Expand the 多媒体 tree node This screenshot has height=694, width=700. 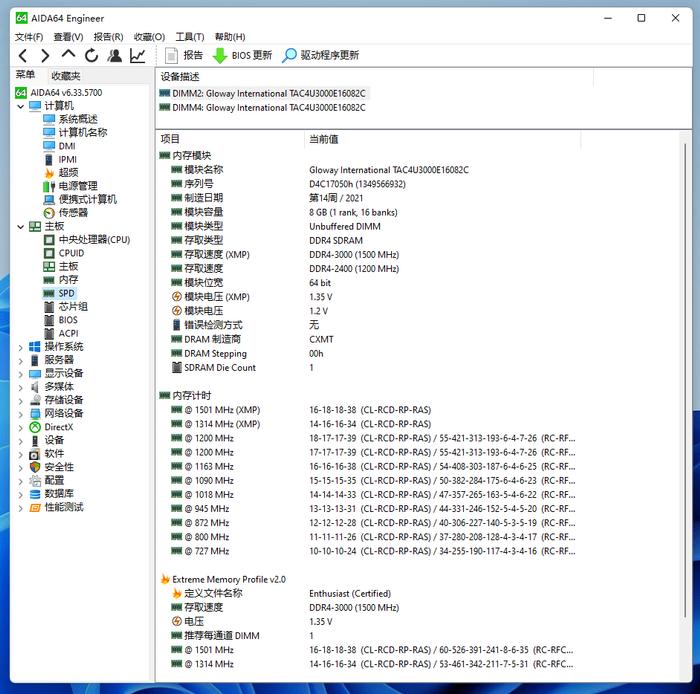[20, 387]
